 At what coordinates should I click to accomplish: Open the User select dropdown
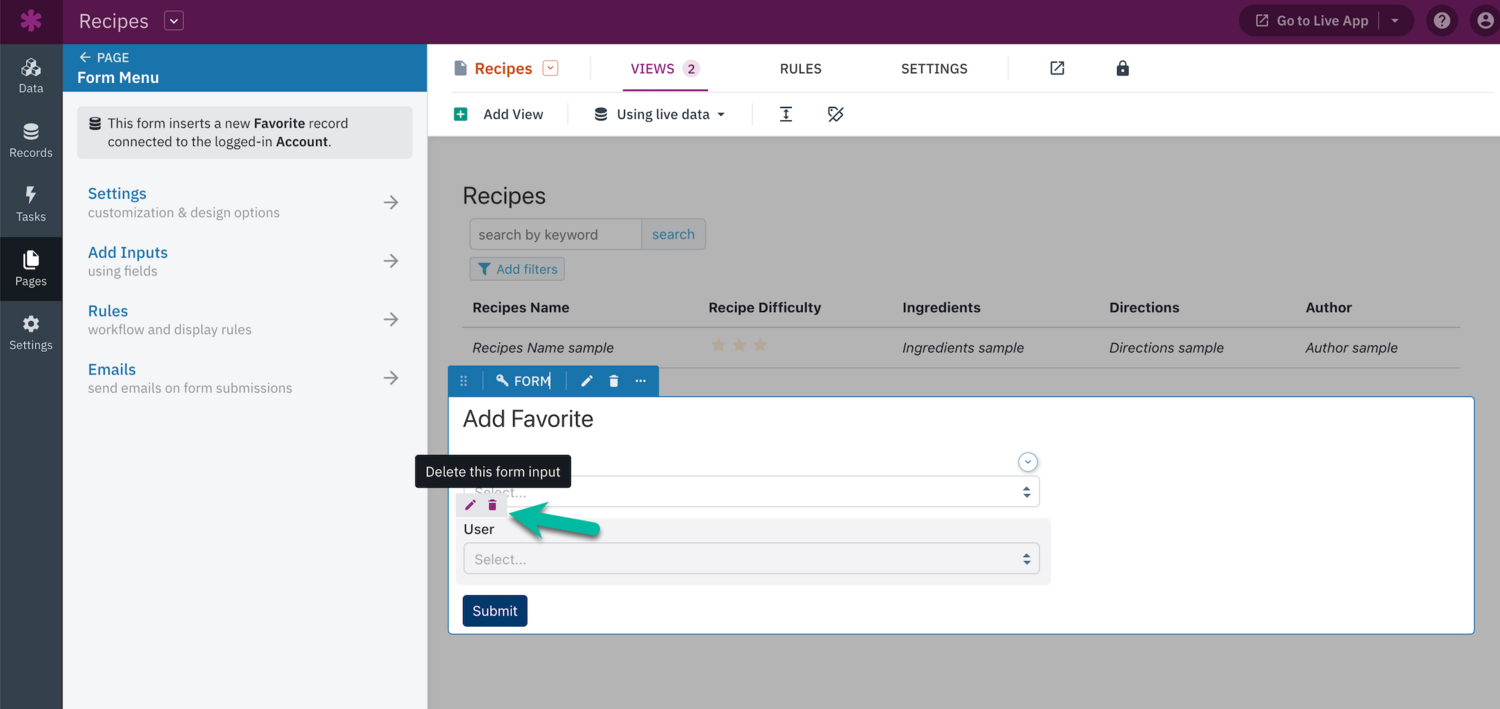pyautogui.click(x=751, y=559)
